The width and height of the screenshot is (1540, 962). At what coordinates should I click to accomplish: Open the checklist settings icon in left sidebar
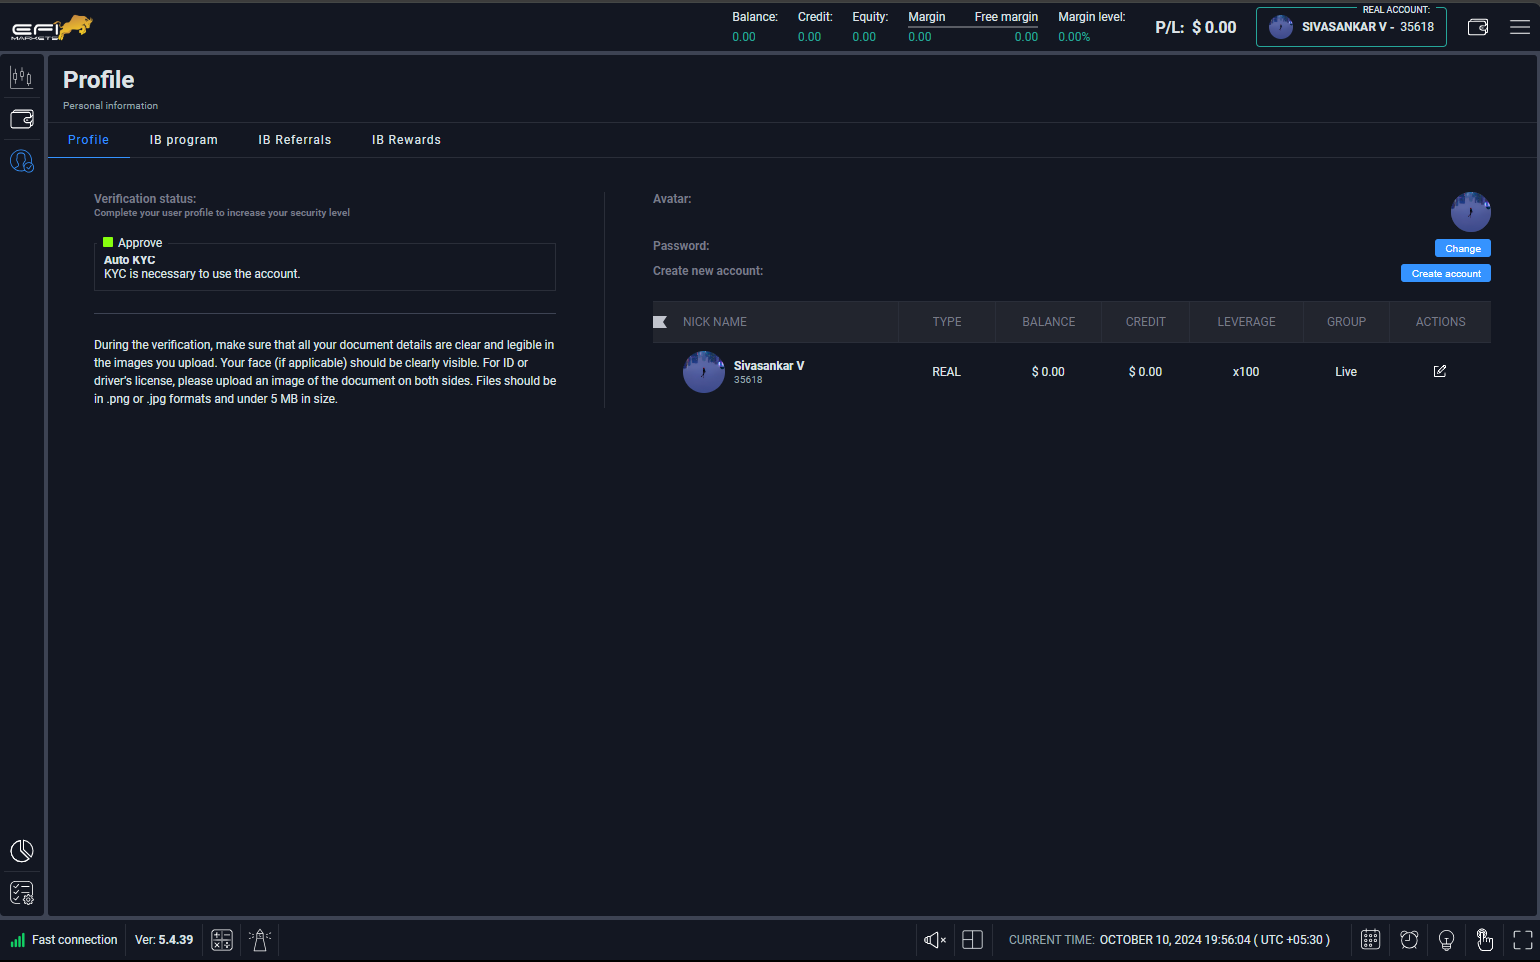[22, 892]
